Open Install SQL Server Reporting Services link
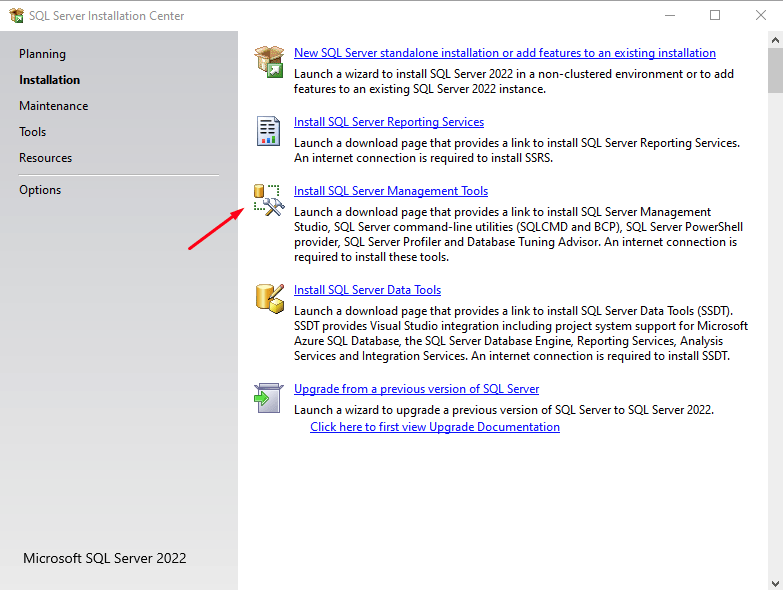The width and height of the screenshot is (783, 590). coord(389,122)
